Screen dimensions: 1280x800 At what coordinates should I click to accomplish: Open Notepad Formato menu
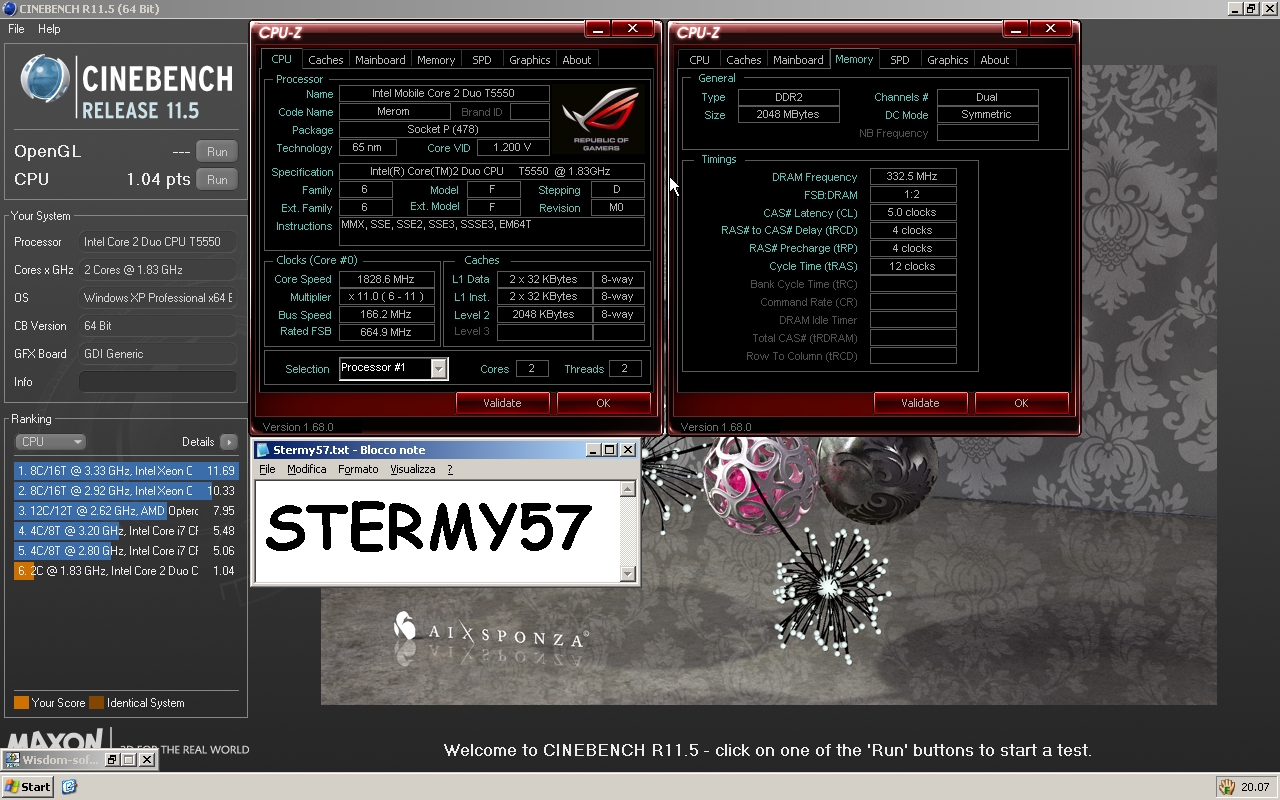point(358,470)
